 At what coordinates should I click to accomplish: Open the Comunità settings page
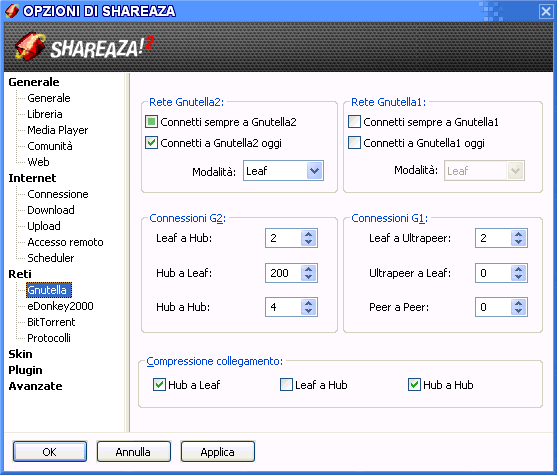coord(50,146)
